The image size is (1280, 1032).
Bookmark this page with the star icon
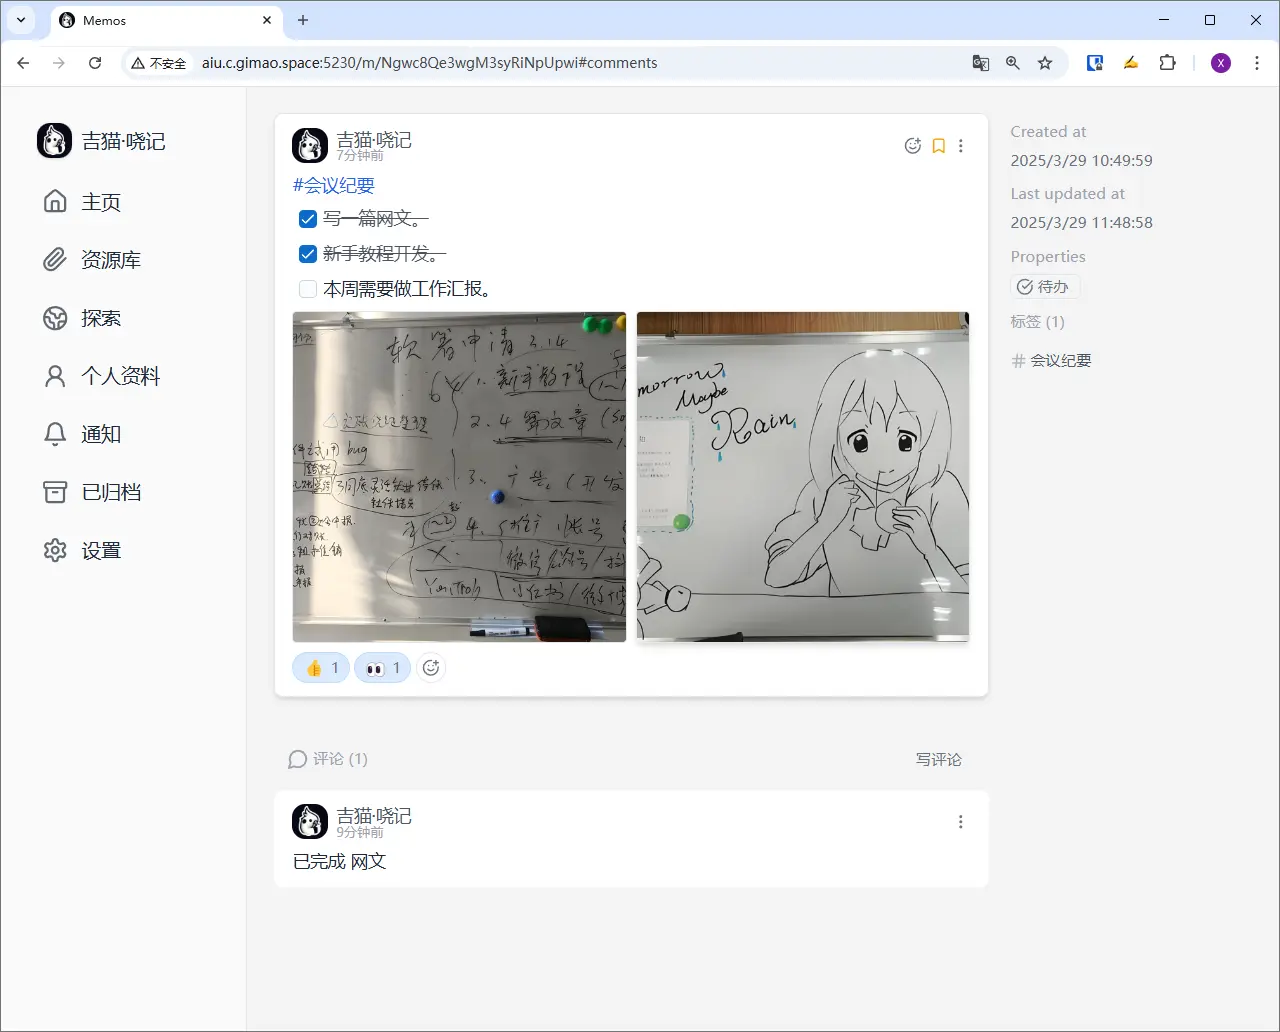[x=1045, y=63]
